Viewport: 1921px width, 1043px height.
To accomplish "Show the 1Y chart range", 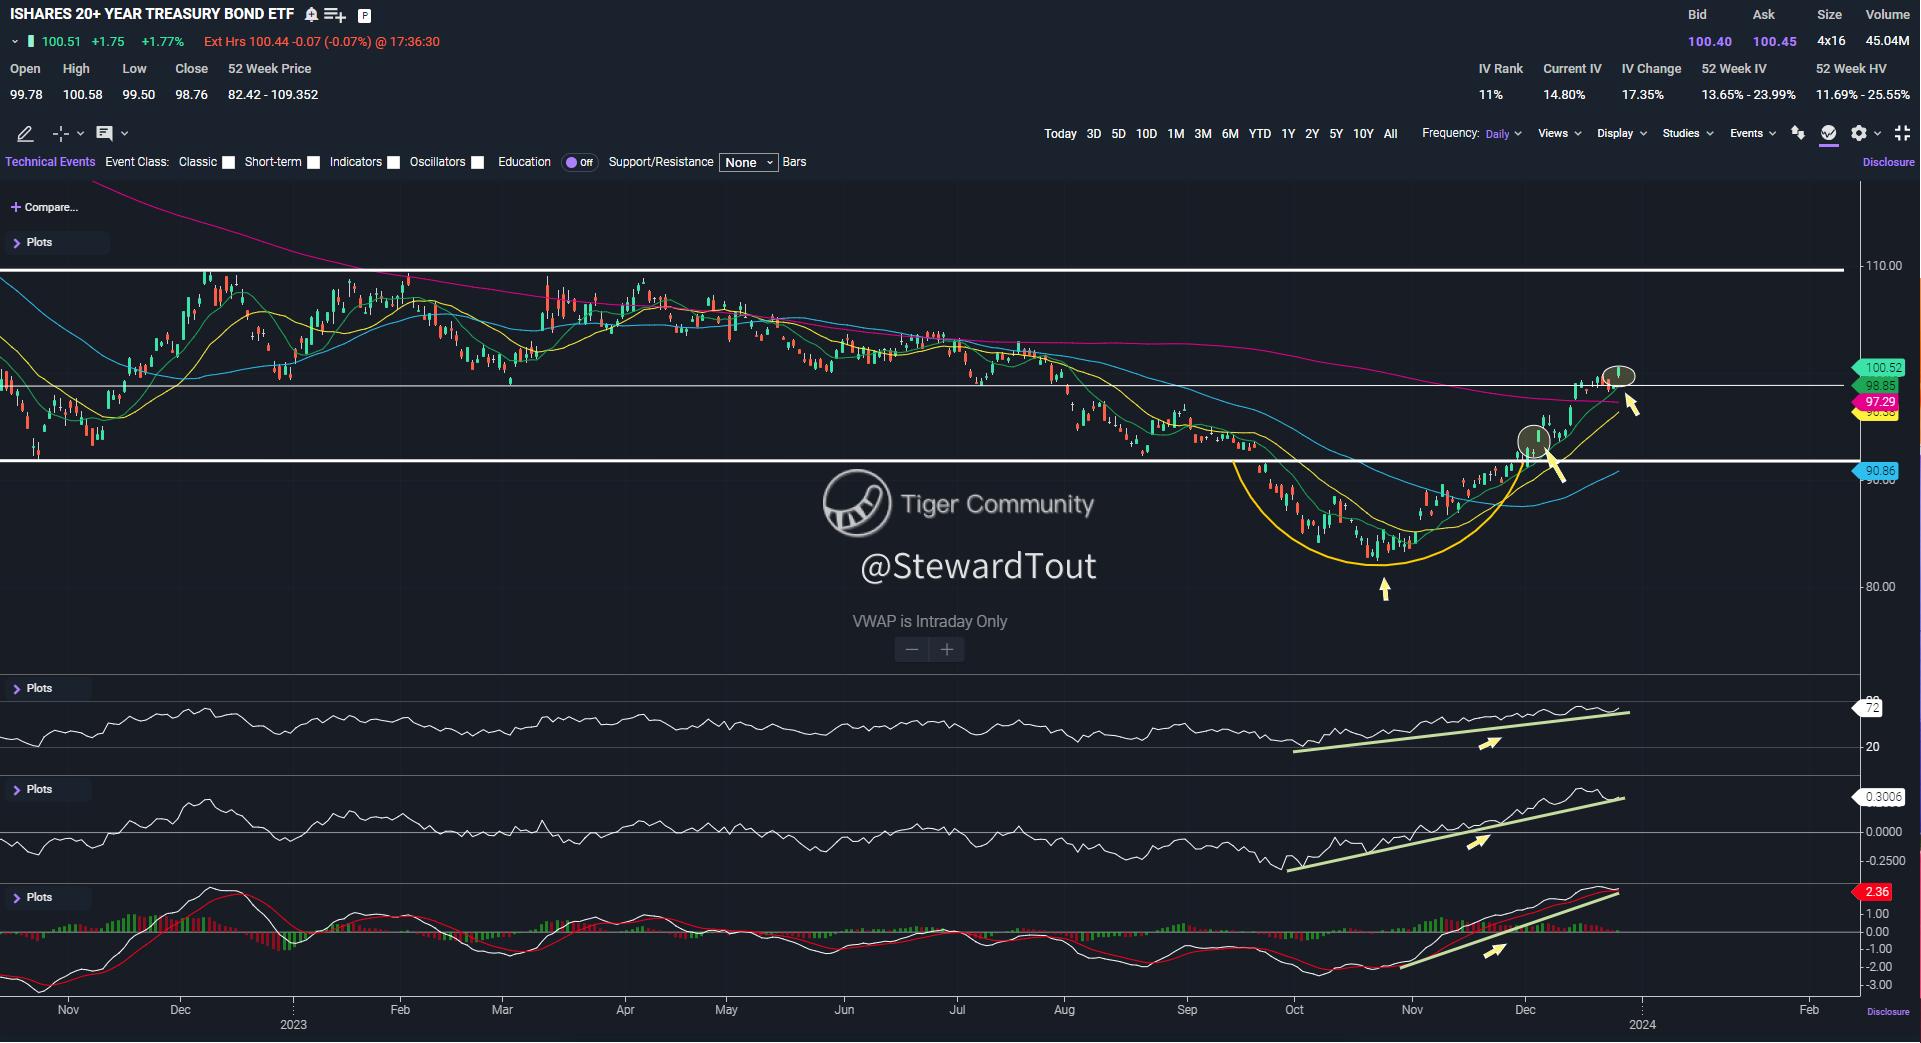I will tap(1288, 134).
